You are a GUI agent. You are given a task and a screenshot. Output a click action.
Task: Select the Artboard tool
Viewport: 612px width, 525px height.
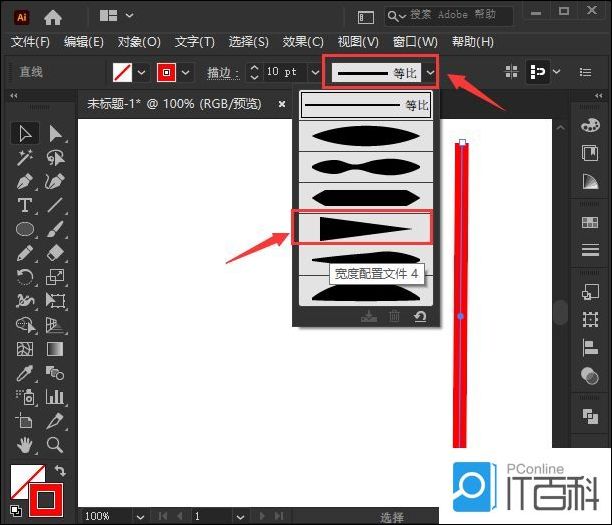[x=25, y=421]
